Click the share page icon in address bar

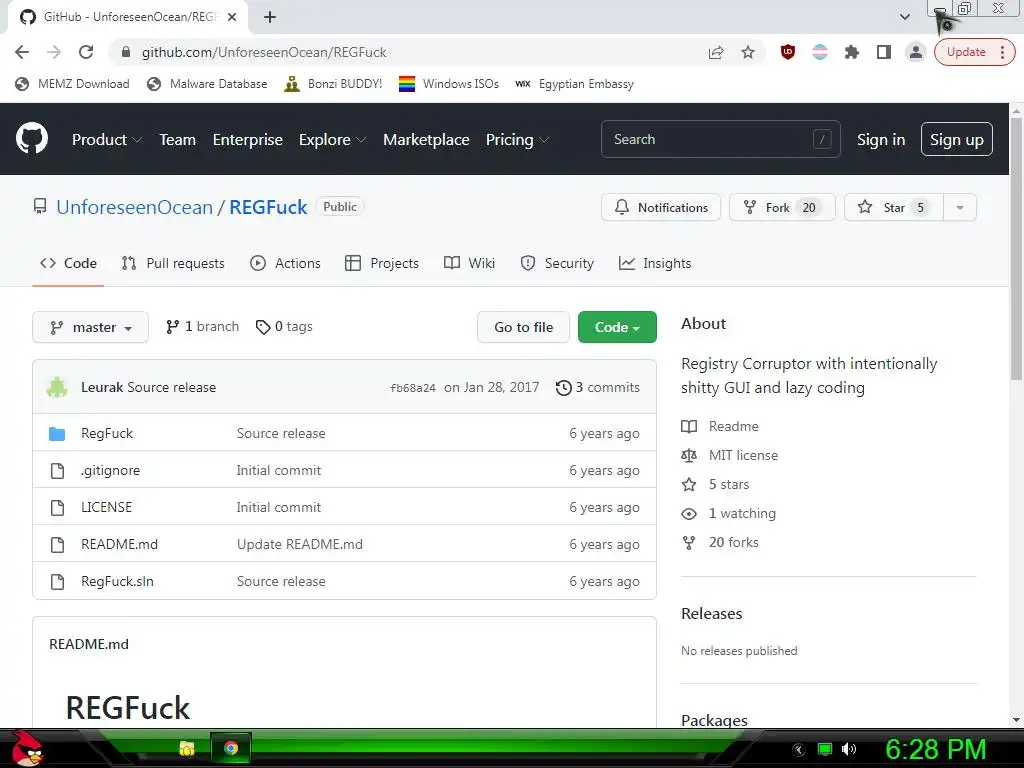click(716, 52)
